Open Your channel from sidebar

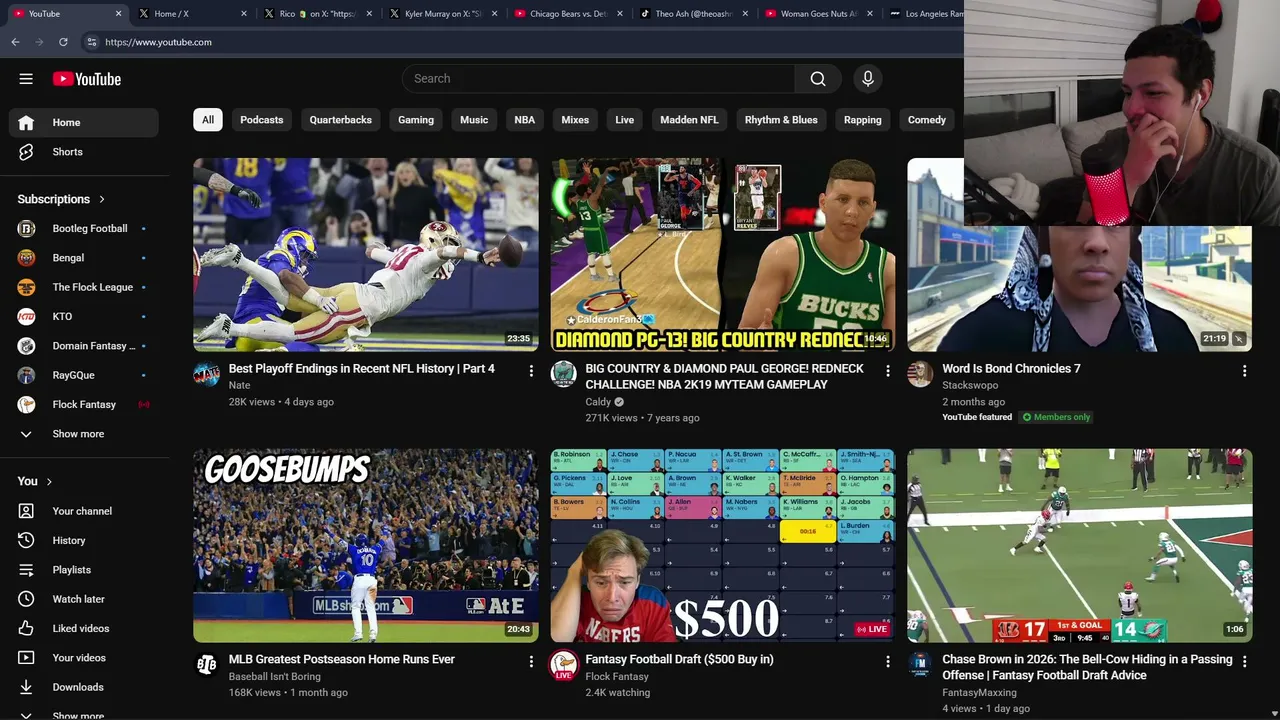[84, 511]
